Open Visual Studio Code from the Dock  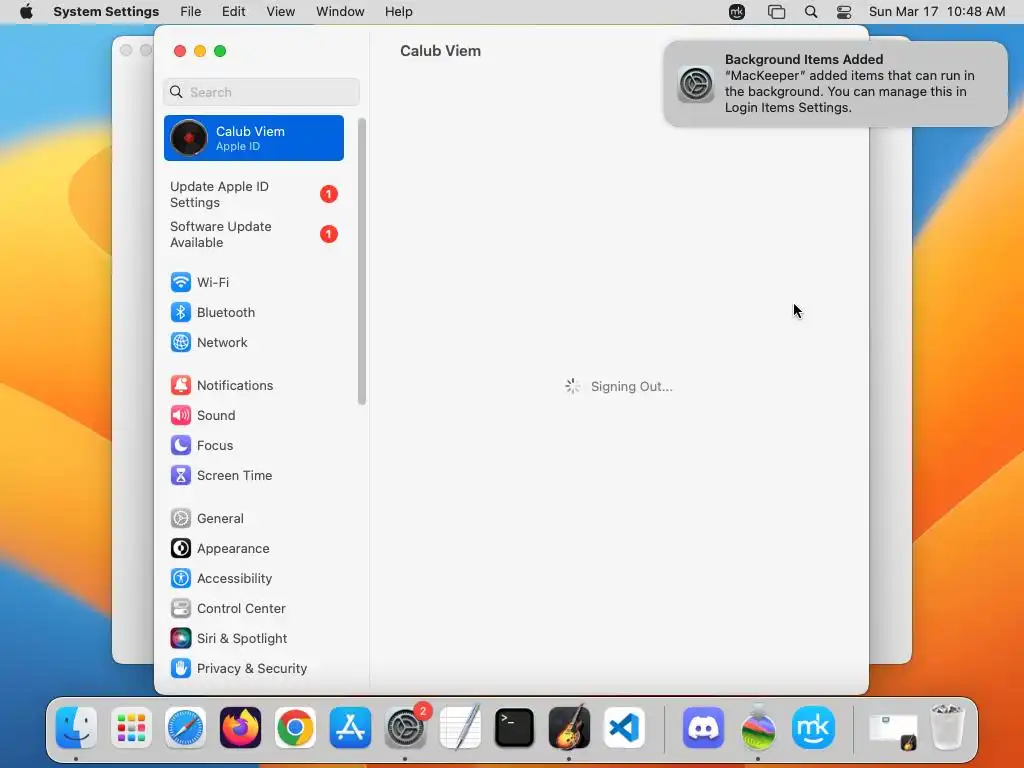[x=624, y=727]
